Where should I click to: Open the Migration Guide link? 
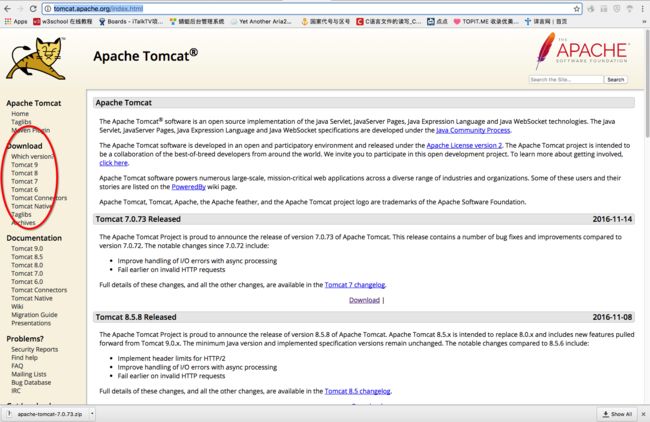click(34, 315)
